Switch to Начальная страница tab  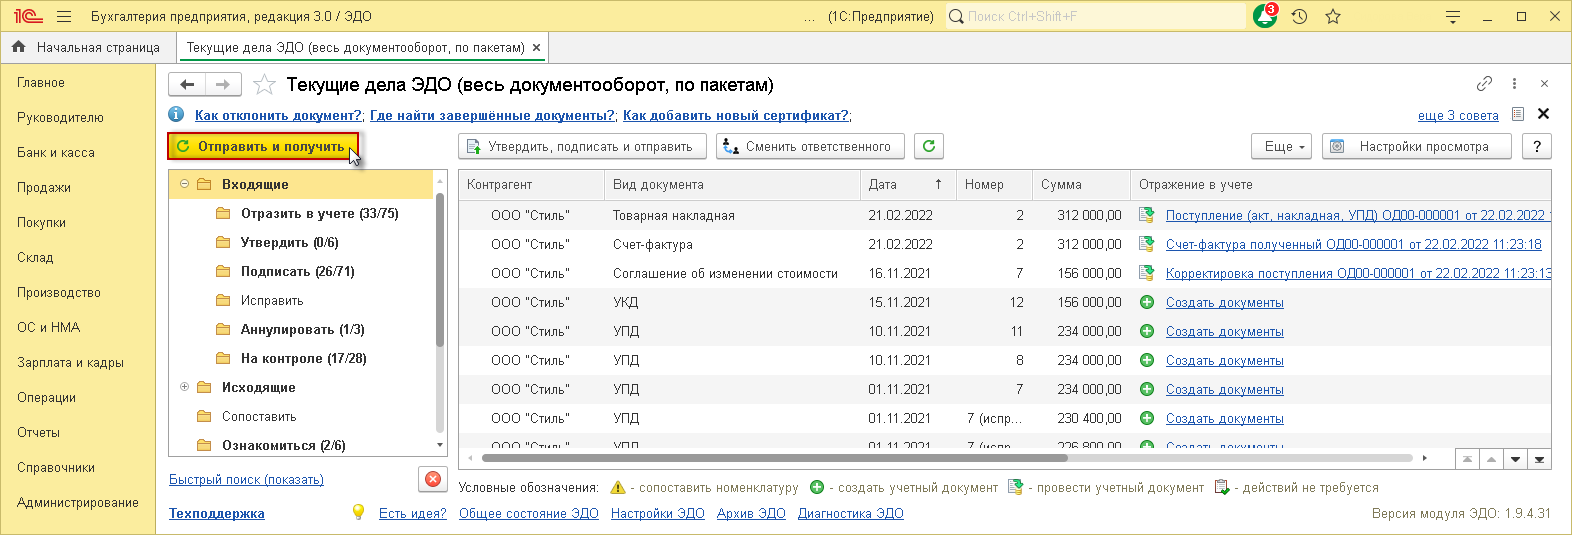87,47
